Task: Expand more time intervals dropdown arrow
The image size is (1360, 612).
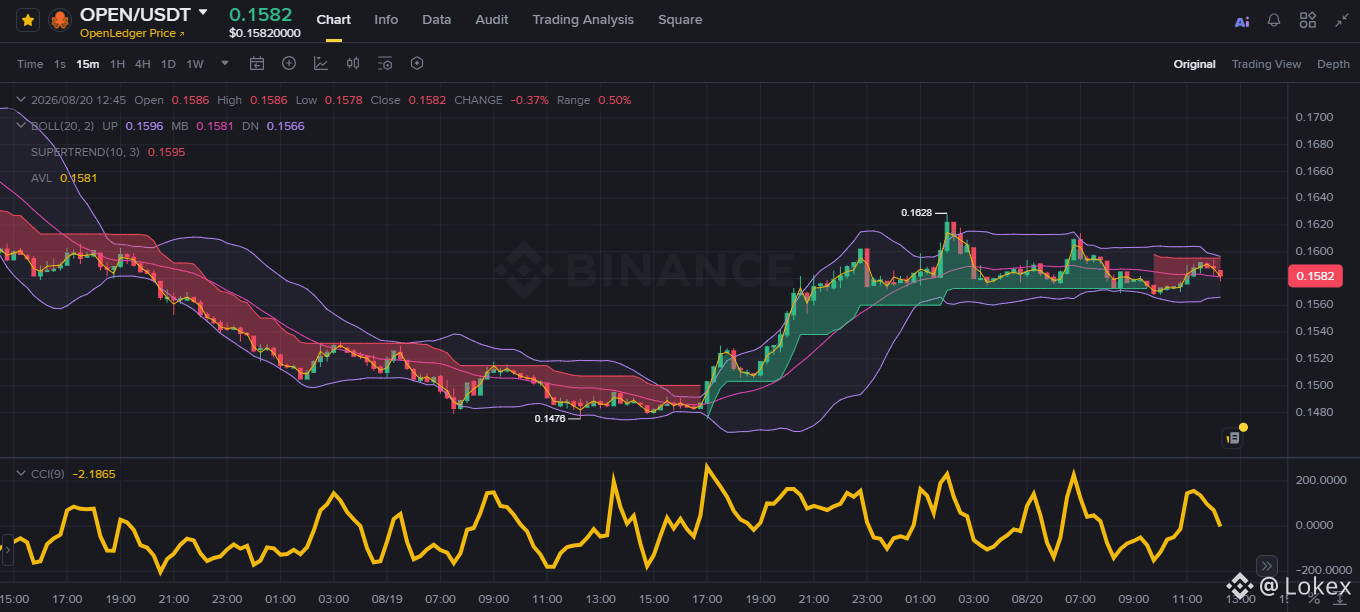Action: pos(225,63)
